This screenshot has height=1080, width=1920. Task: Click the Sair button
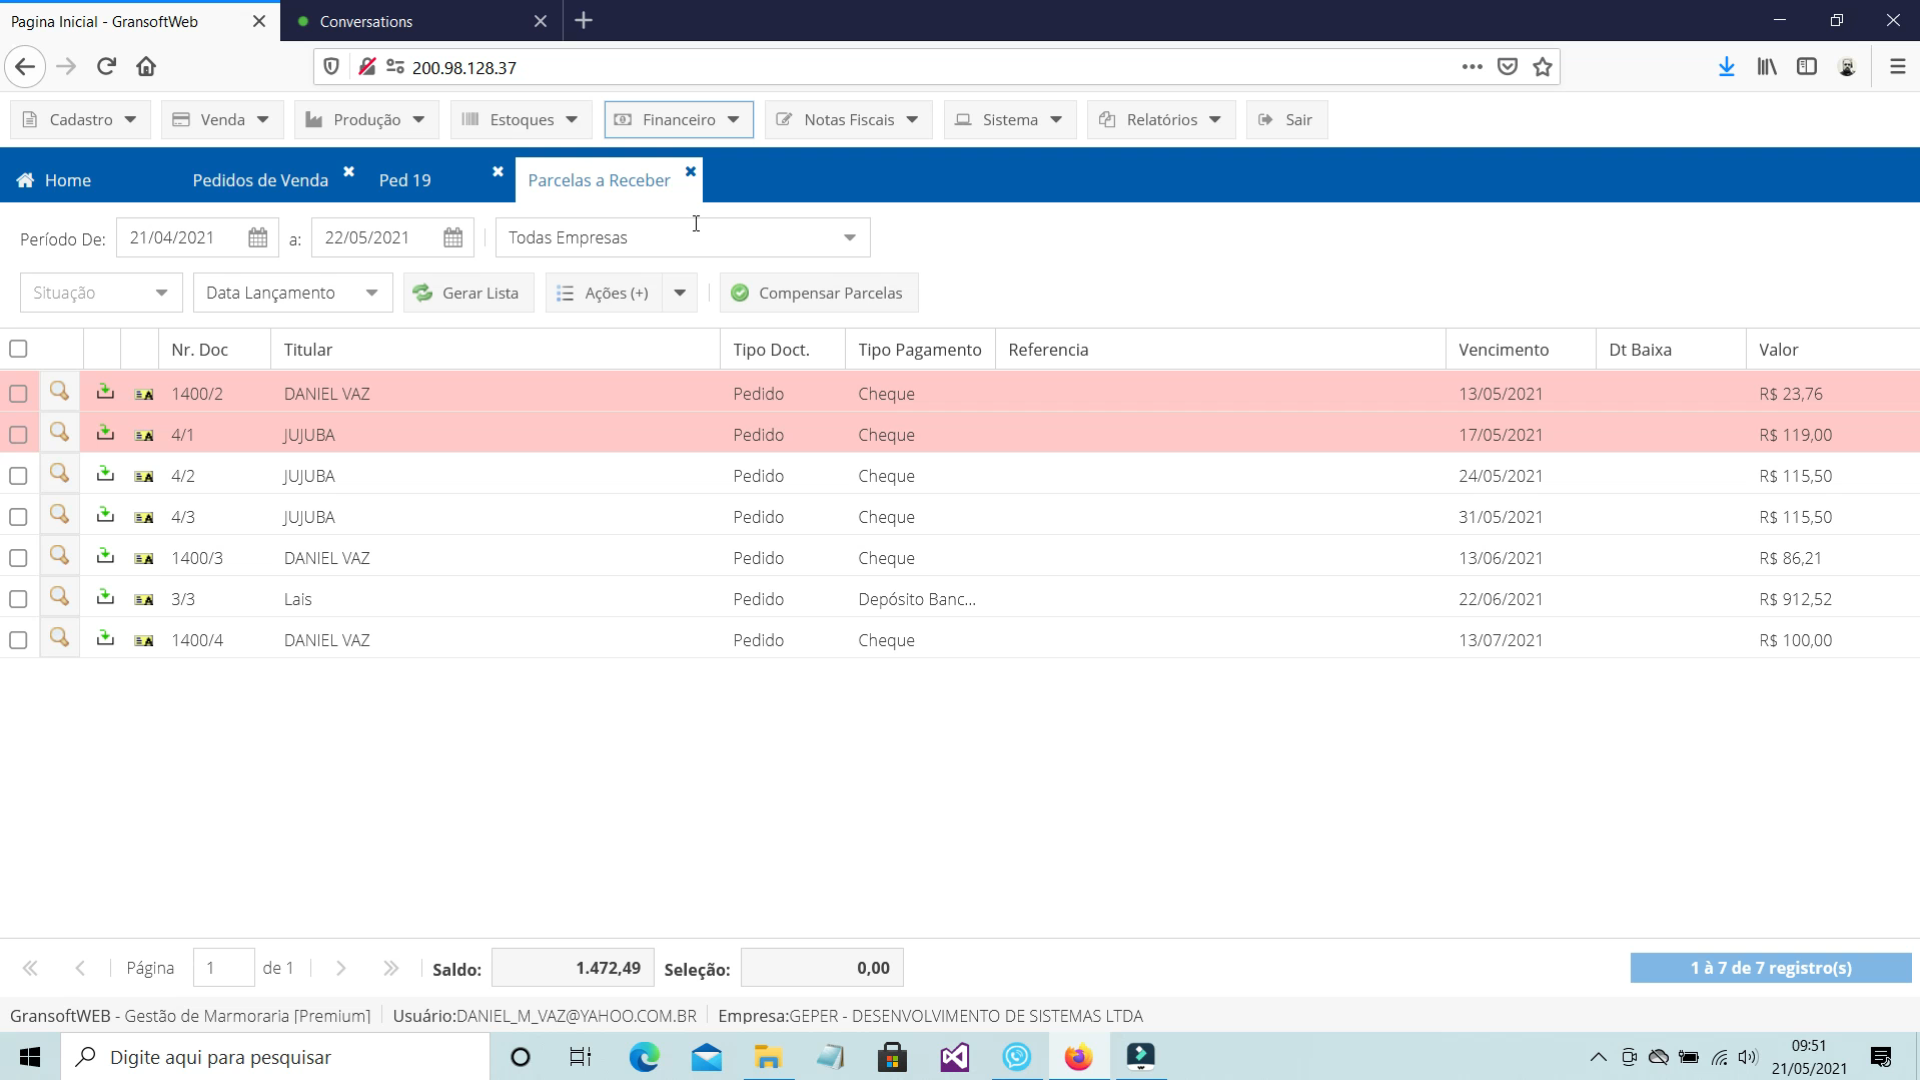tap(1287, 120)
